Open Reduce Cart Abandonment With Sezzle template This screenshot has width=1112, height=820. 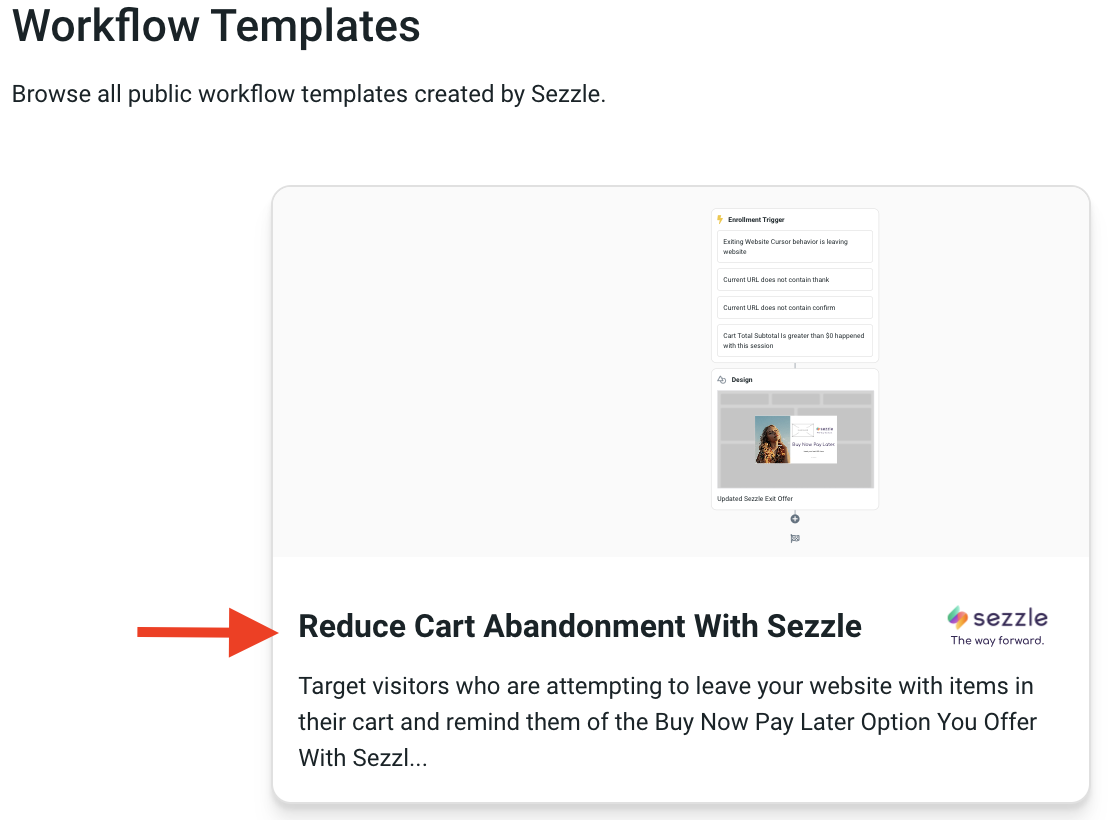pos(580,626)
